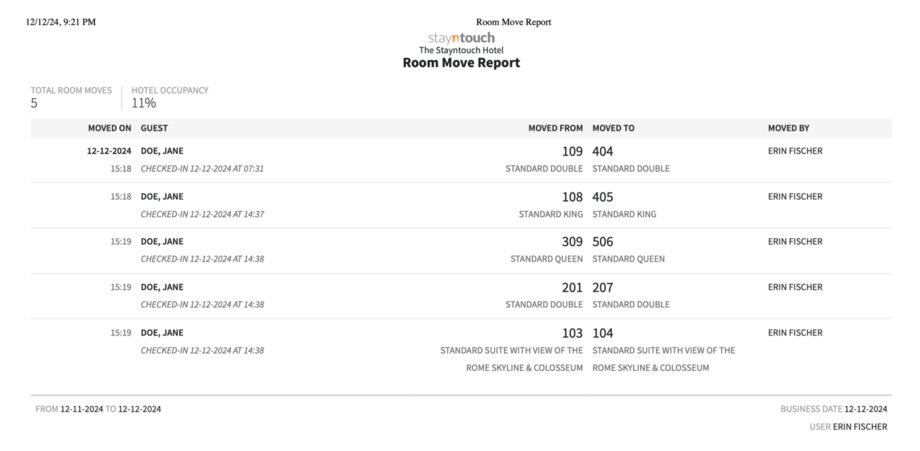Select the print timestamp 12/12/24, 9:21 PM
This screenshot has width=920, height=451.
pos(60,22)
